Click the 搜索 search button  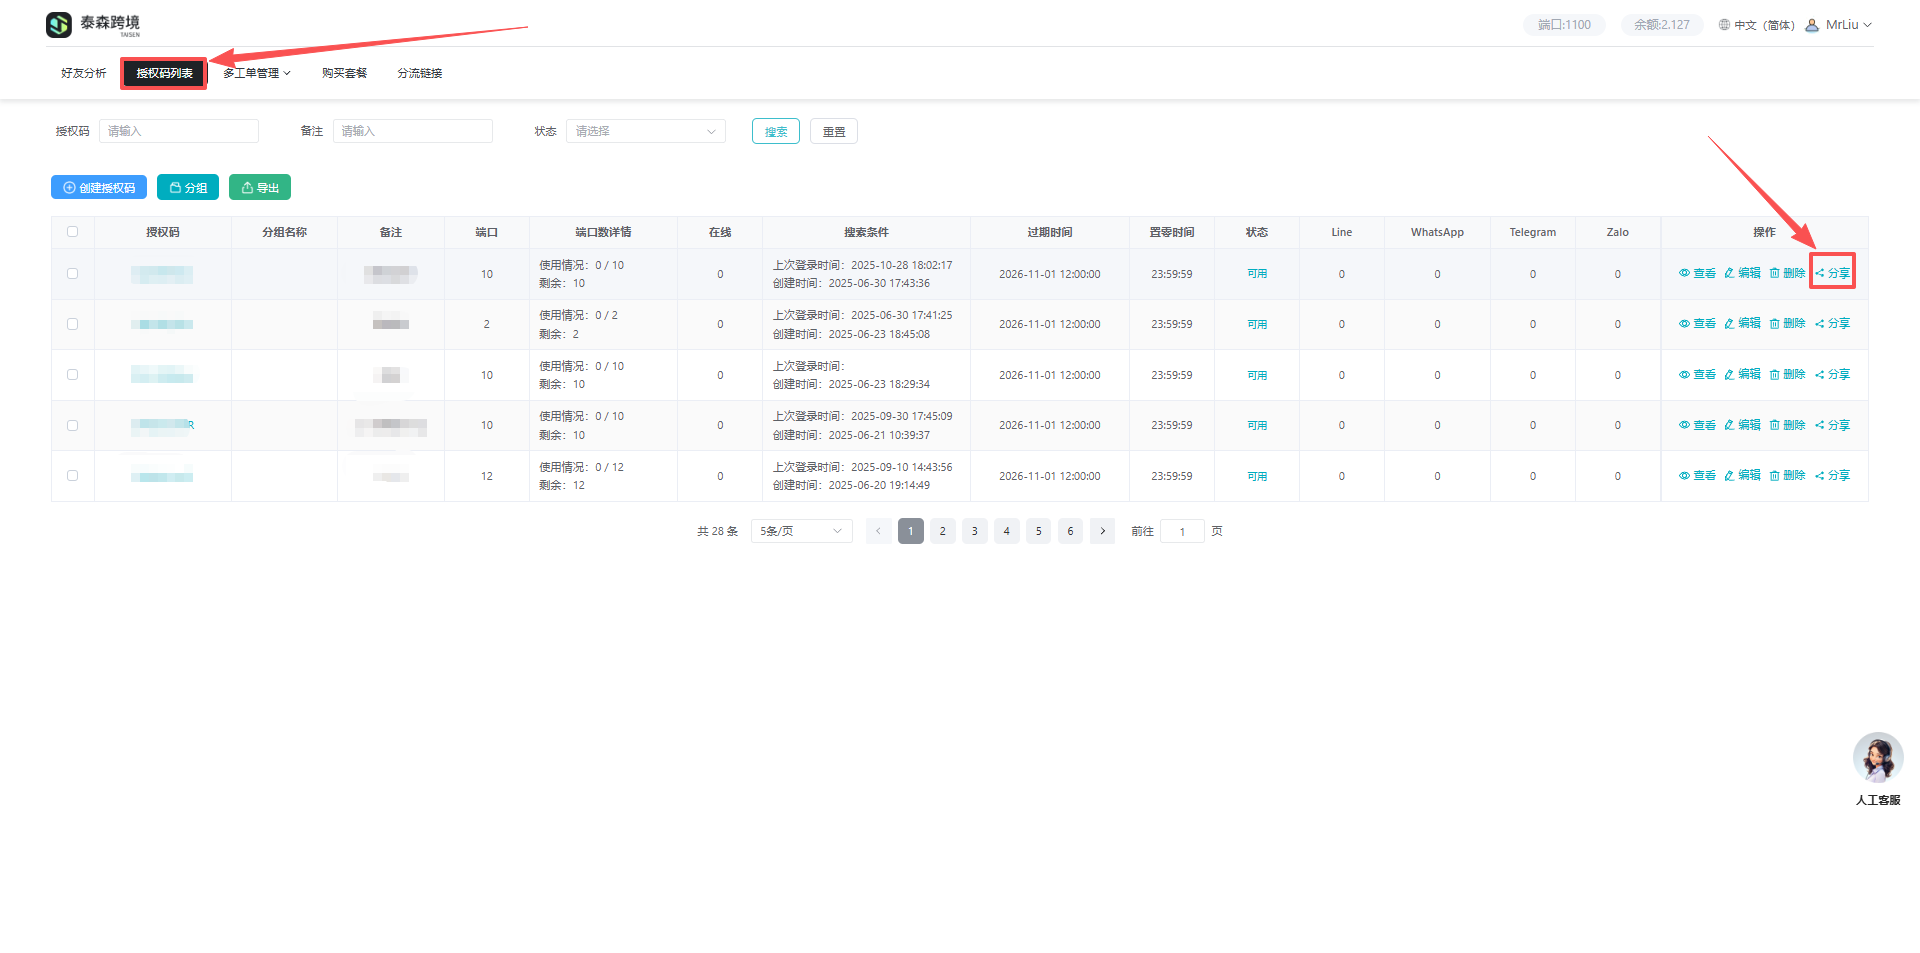click(775, 132)
